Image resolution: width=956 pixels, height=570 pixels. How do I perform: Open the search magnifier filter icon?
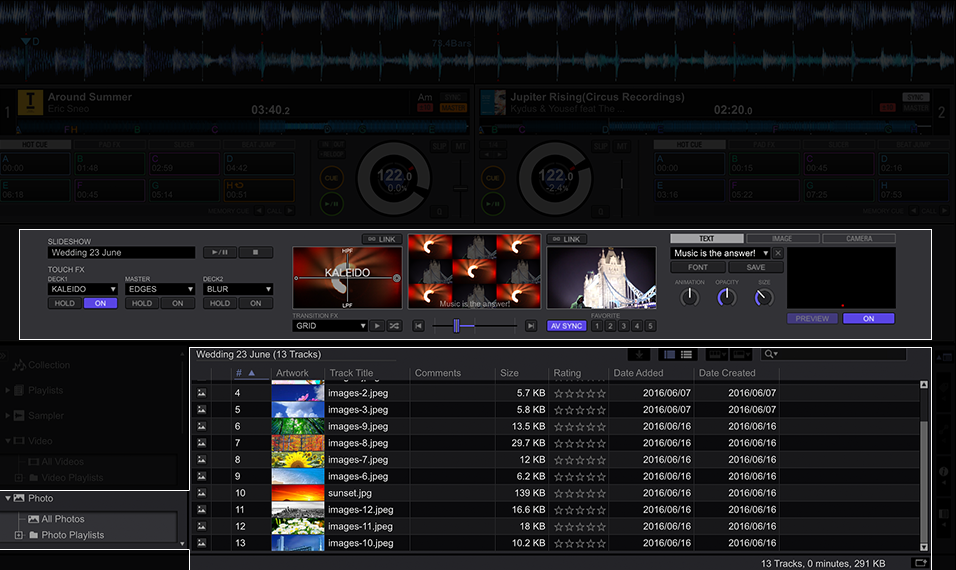tap(771, 354)
